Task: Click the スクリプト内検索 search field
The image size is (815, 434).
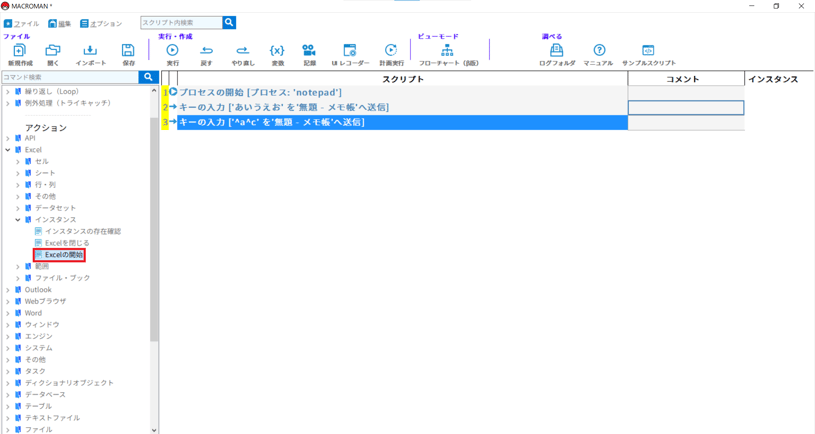Action: (181, 22)
